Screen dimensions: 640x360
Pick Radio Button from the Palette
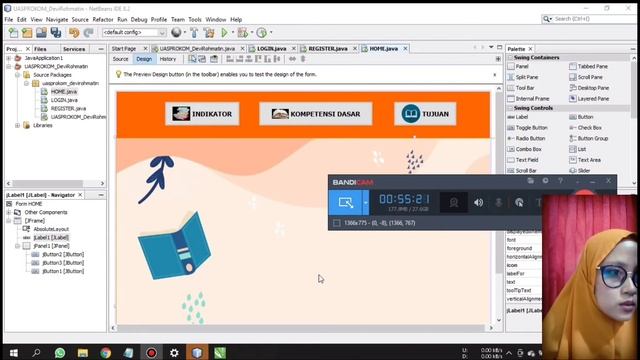(x=530, y=138)
